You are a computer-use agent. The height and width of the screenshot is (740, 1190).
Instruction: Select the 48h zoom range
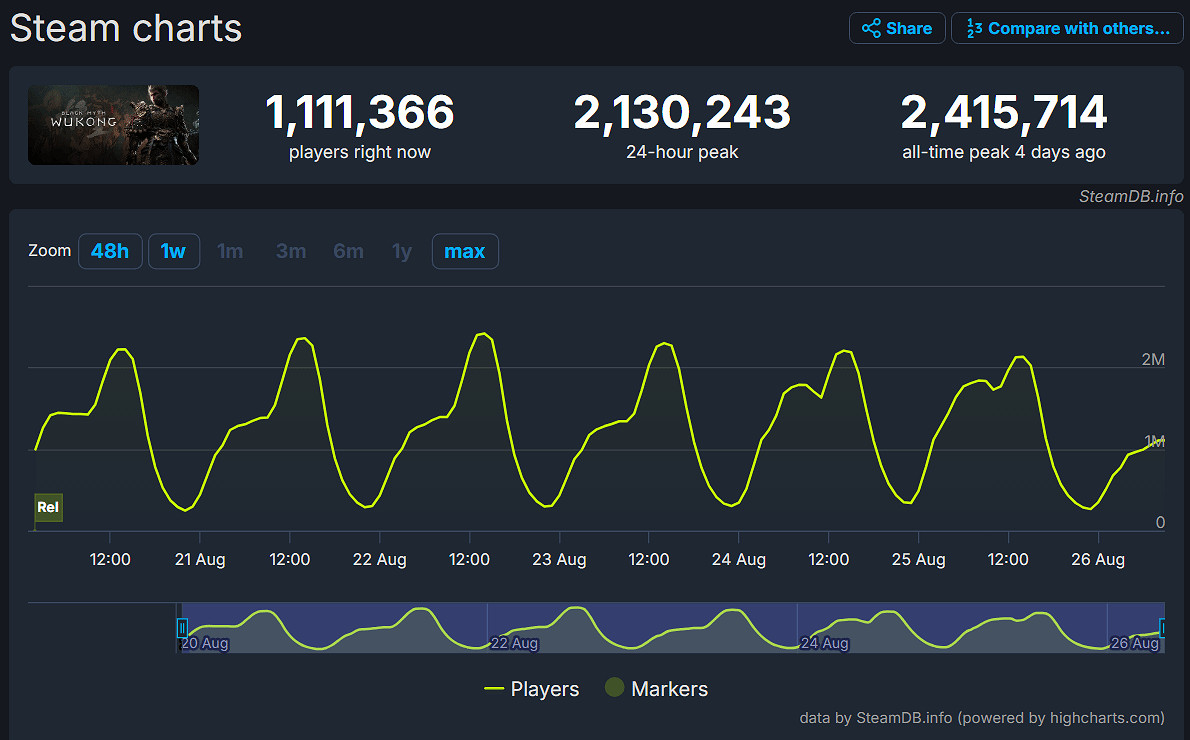(110, 251)
